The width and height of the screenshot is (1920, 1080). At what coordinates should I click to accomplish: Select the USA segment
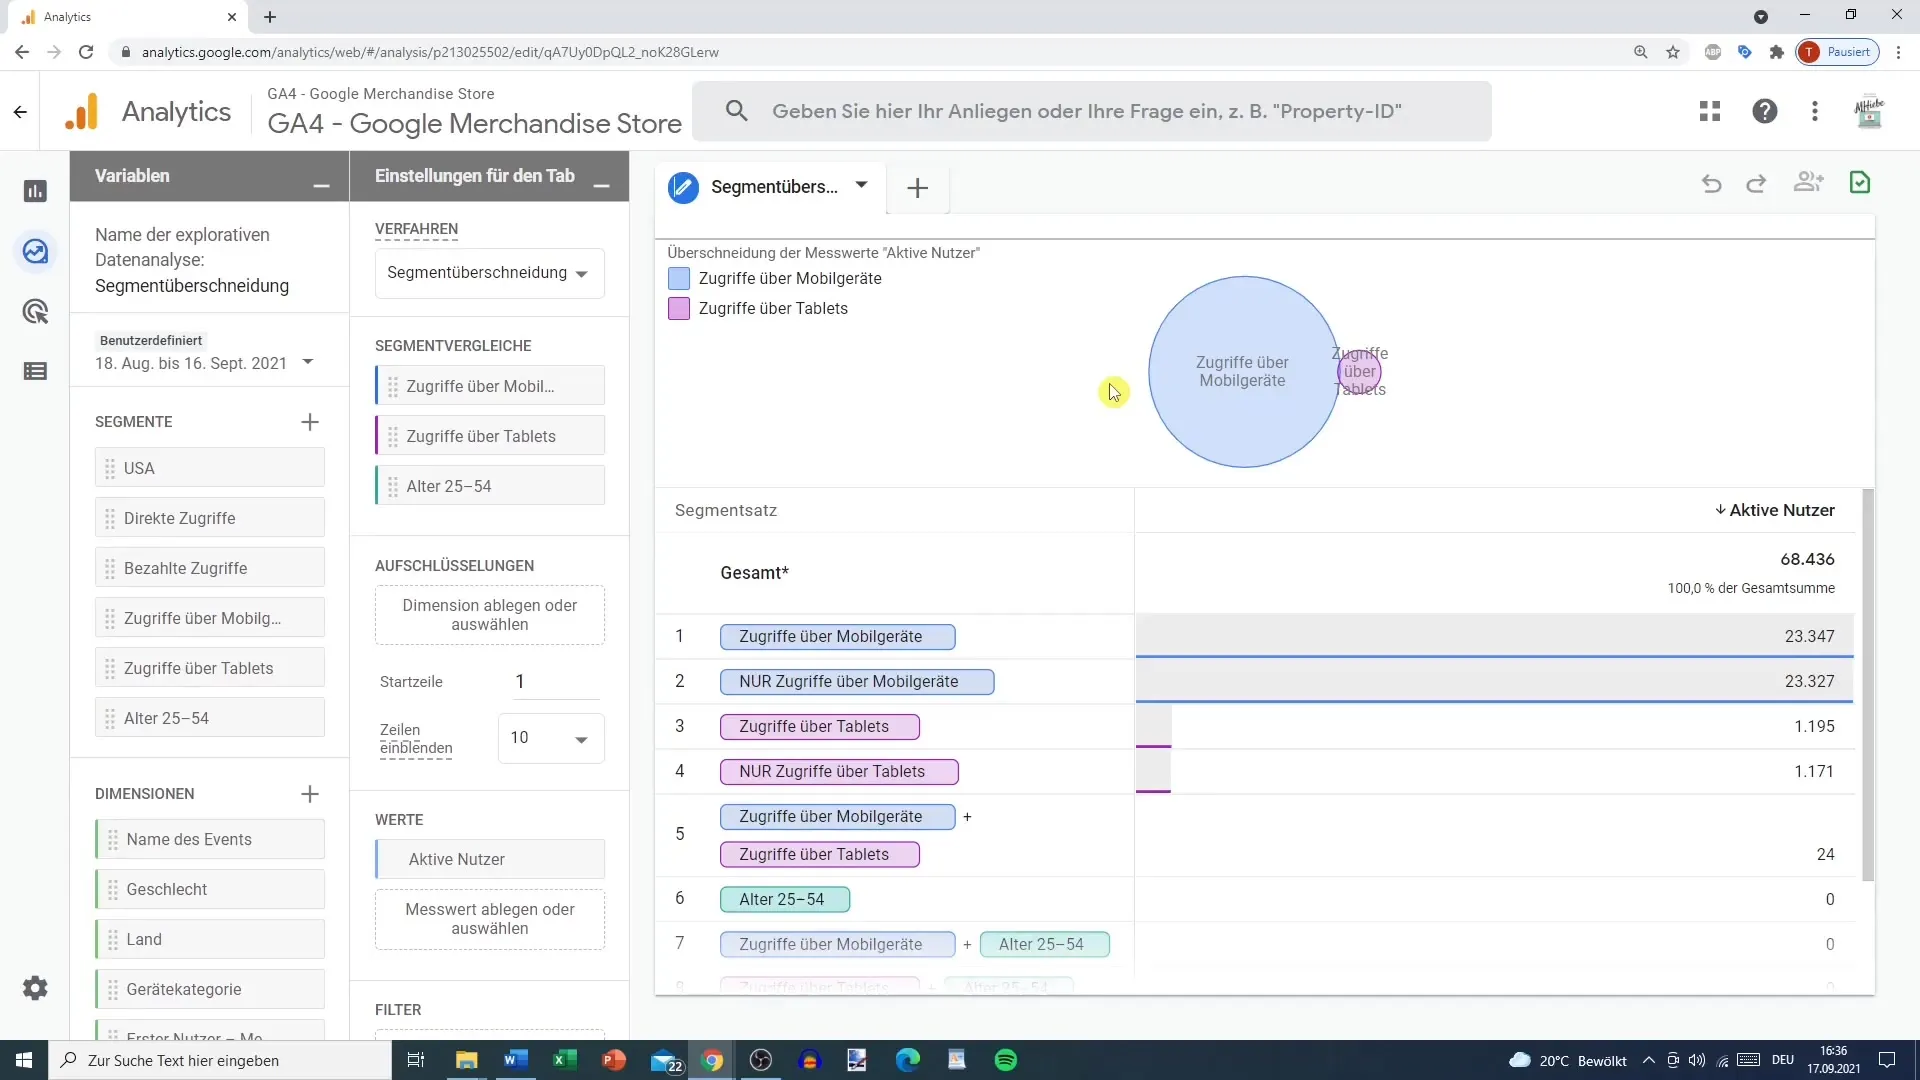coord(210,468)
